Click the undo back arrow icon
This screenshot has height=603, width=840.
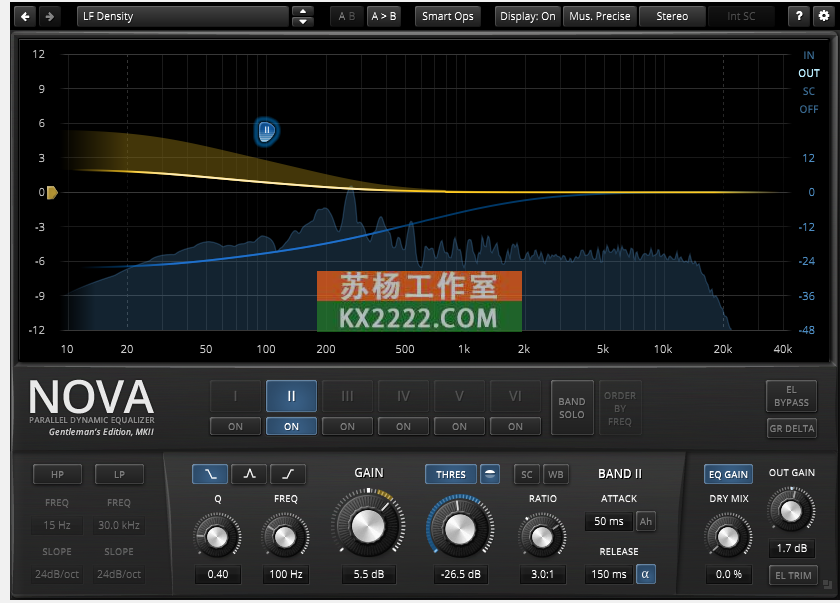coord(25,17)
